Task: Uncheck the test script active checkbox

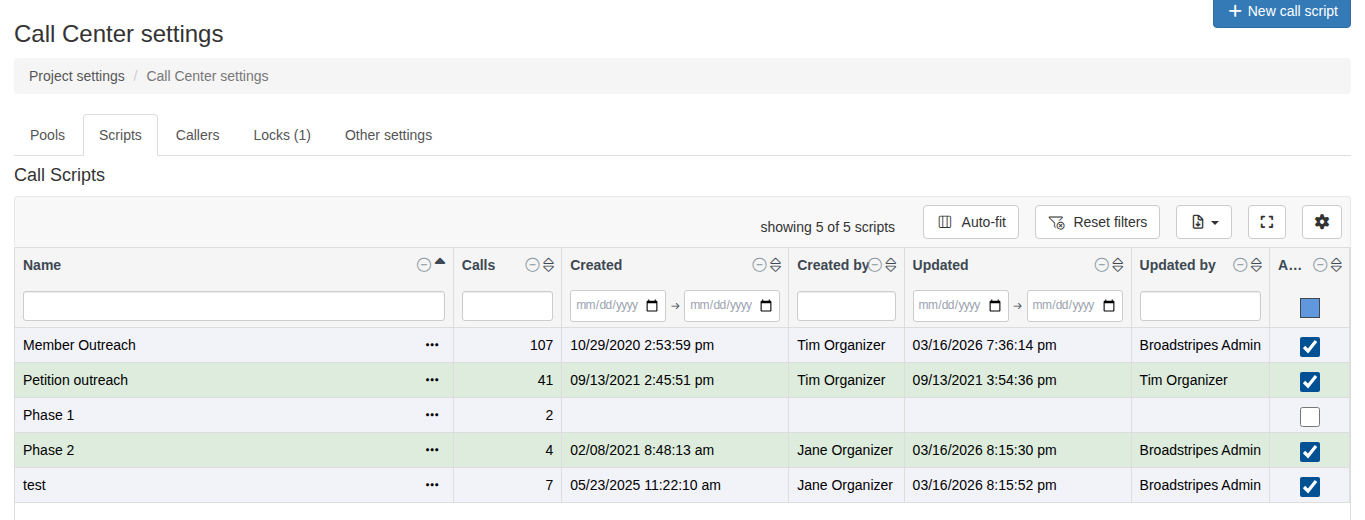Action: (1310, 487)
